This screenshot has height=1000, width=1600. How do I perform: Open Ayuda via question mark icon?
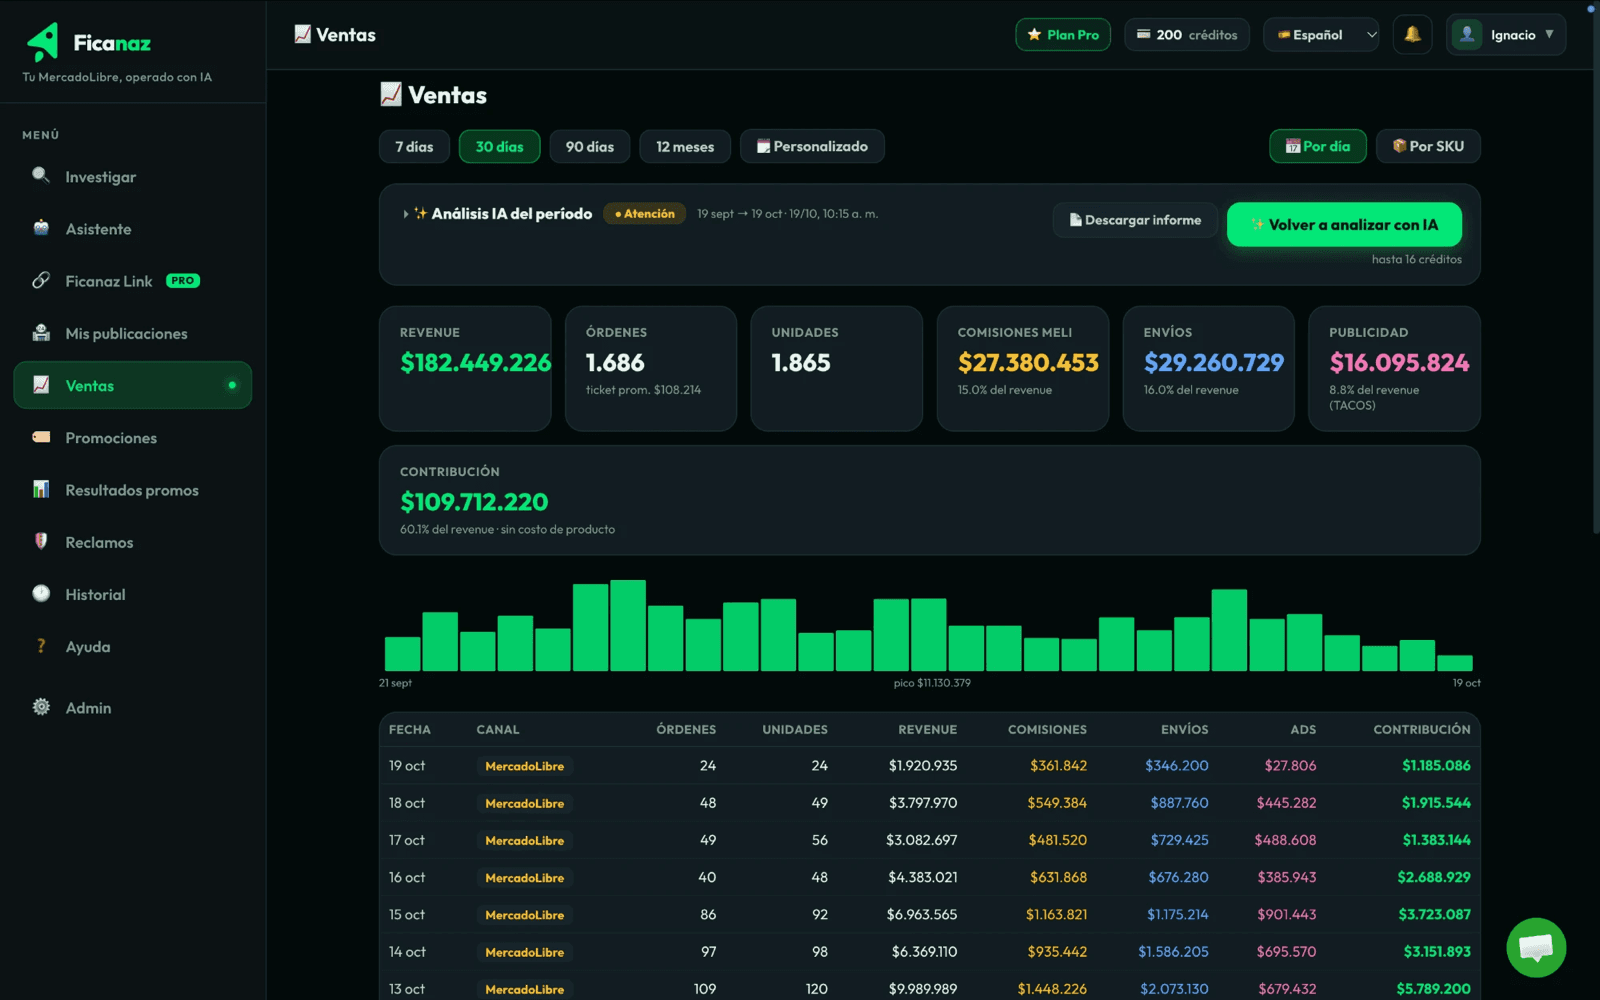coord(41,646)
